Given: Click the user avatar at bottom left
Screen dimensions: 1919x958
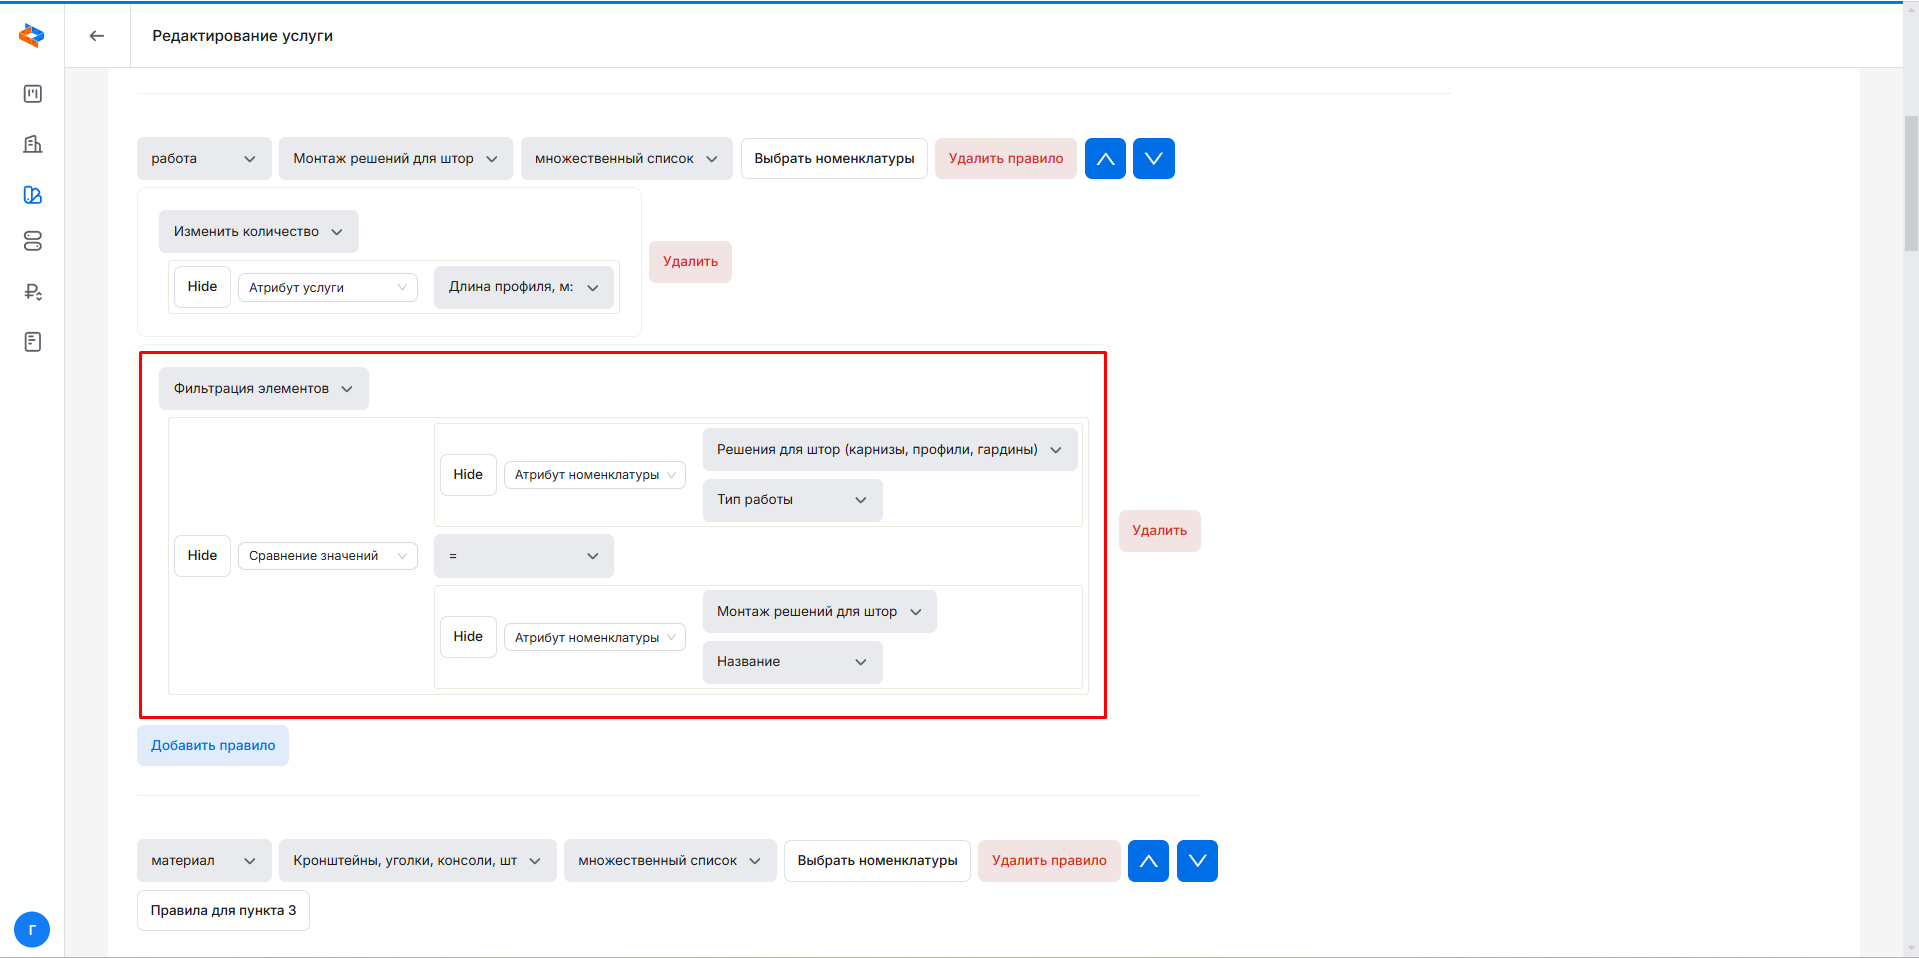Looking at the screenshot, I should point(32,930).
